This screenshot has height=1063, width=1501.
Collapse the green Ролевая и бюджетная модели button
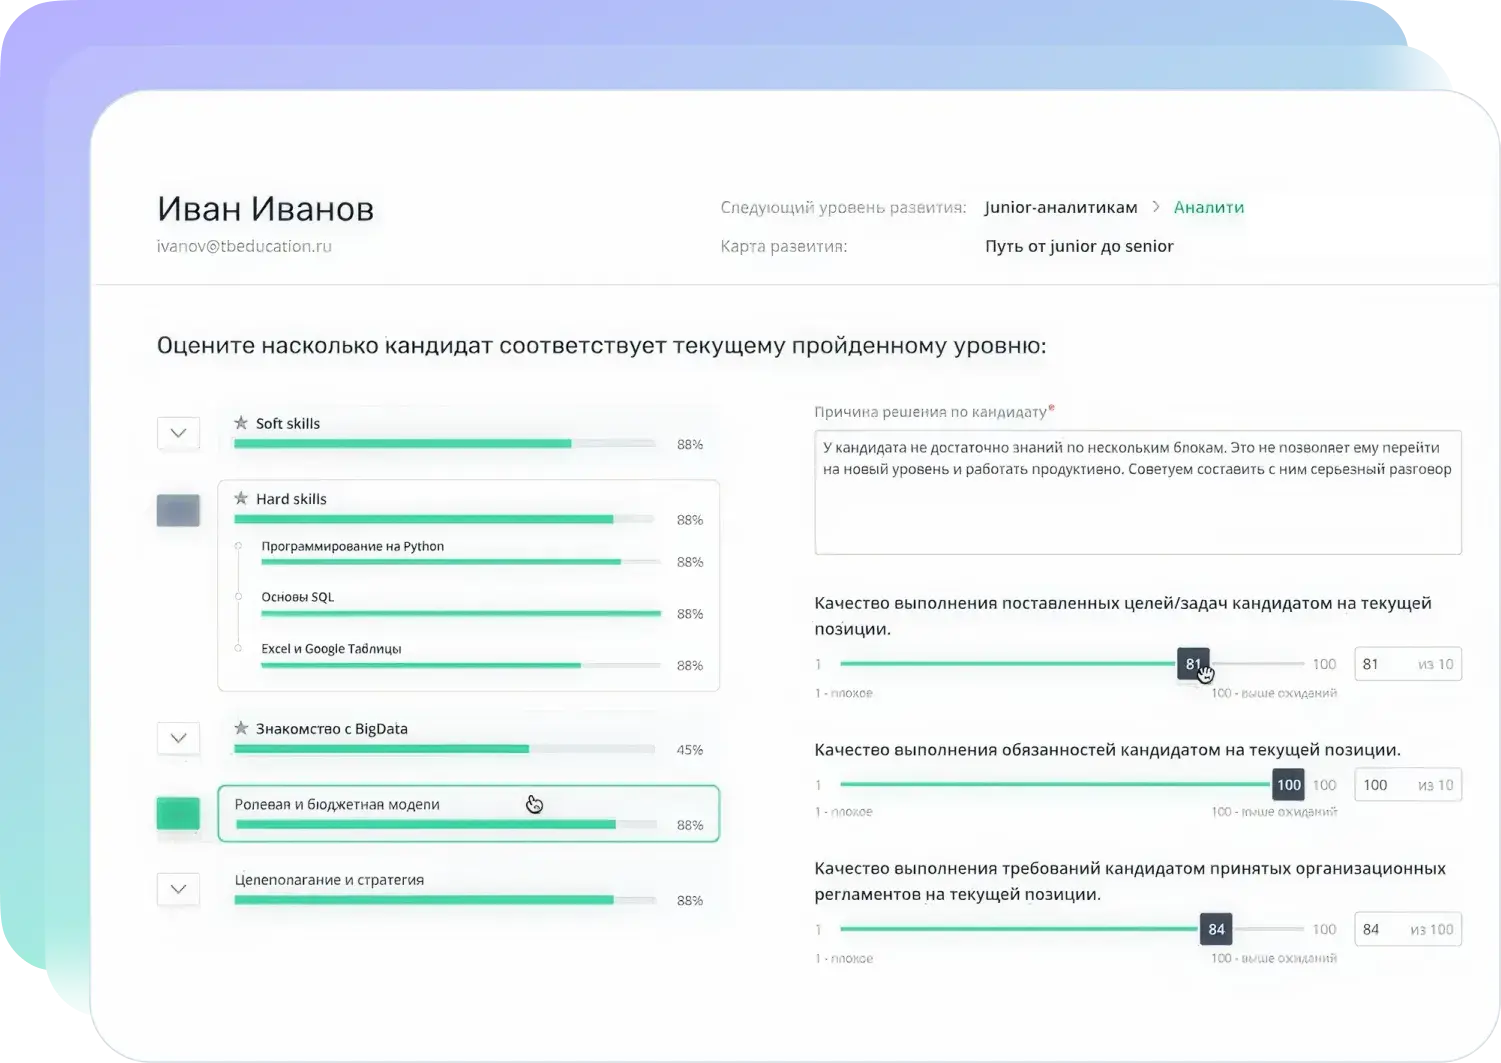click(178, 813)
